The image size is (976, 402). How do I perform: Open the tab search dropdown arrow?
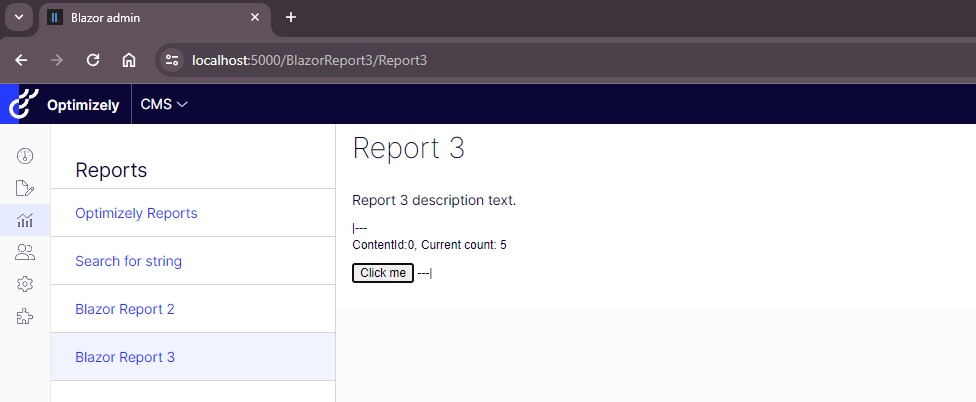coord(19,17)
